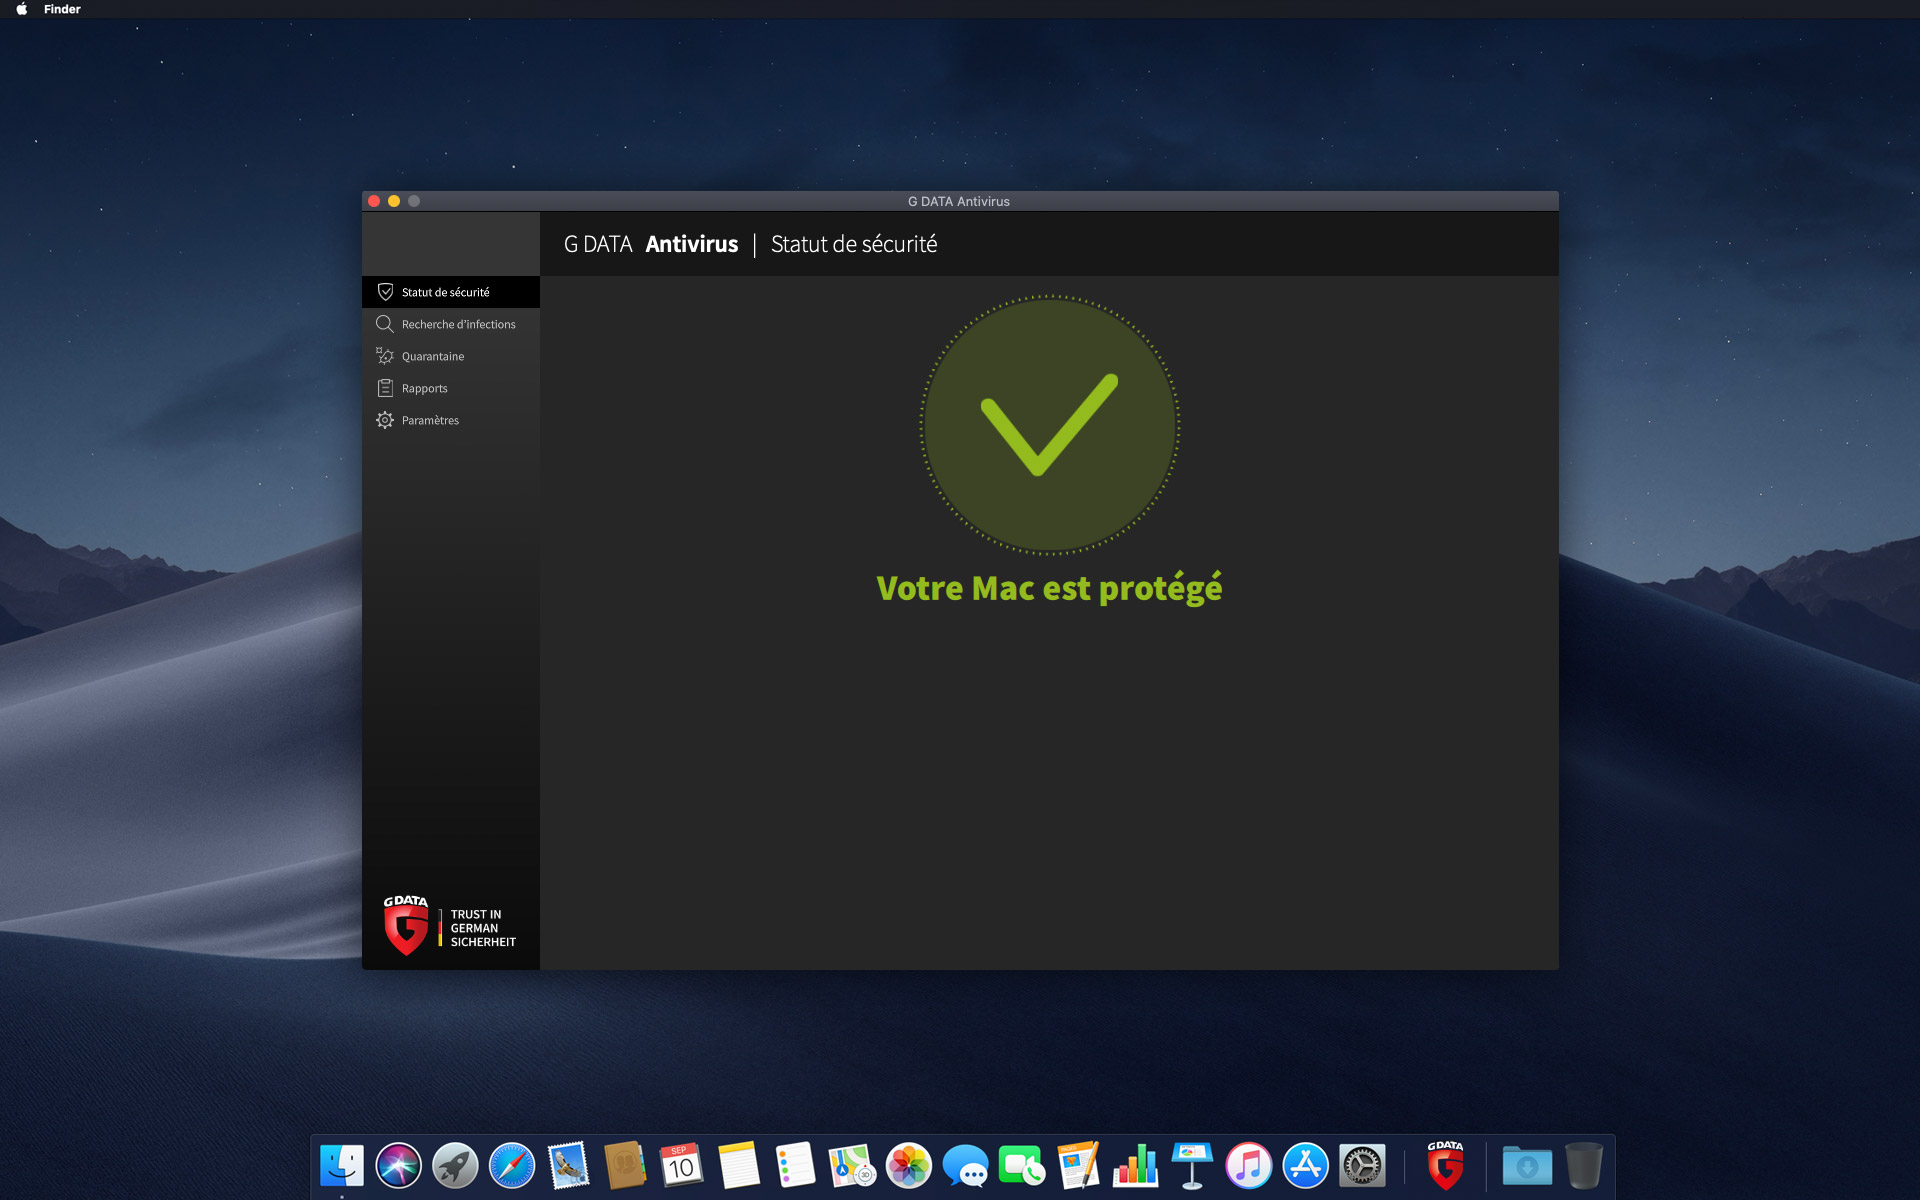This screenshot has height=1200, width=1920.
Task: Click the G DATA Antivirus Dock icon
Action: click(1446, 1166)
